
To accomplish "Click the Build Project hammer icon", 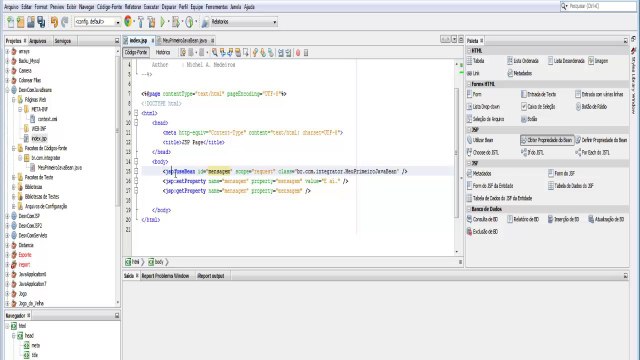I will pos(140,22).
